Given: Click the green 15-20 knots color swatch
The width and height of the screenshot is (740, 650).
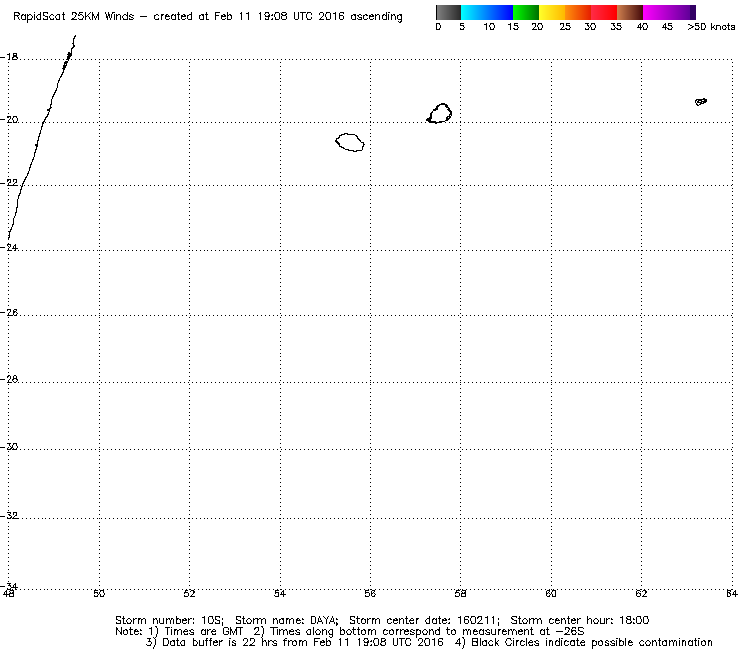Looking at the screenshot, I should click(526, 12).
